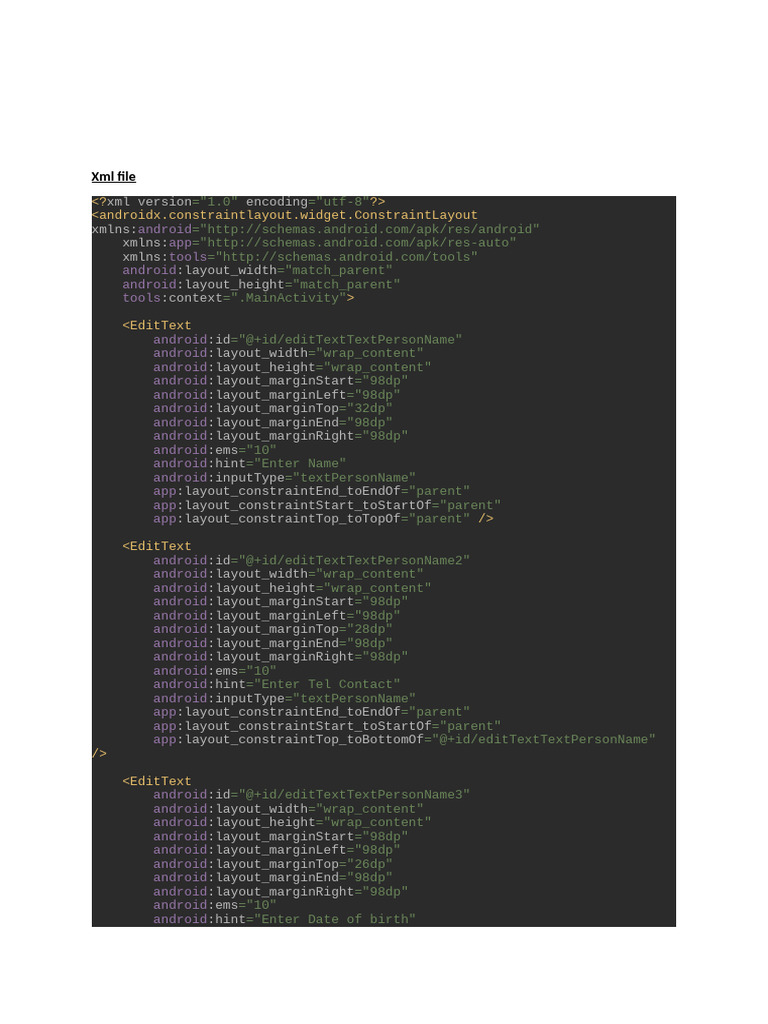Click the second EditText opening tag

(157, 546)
